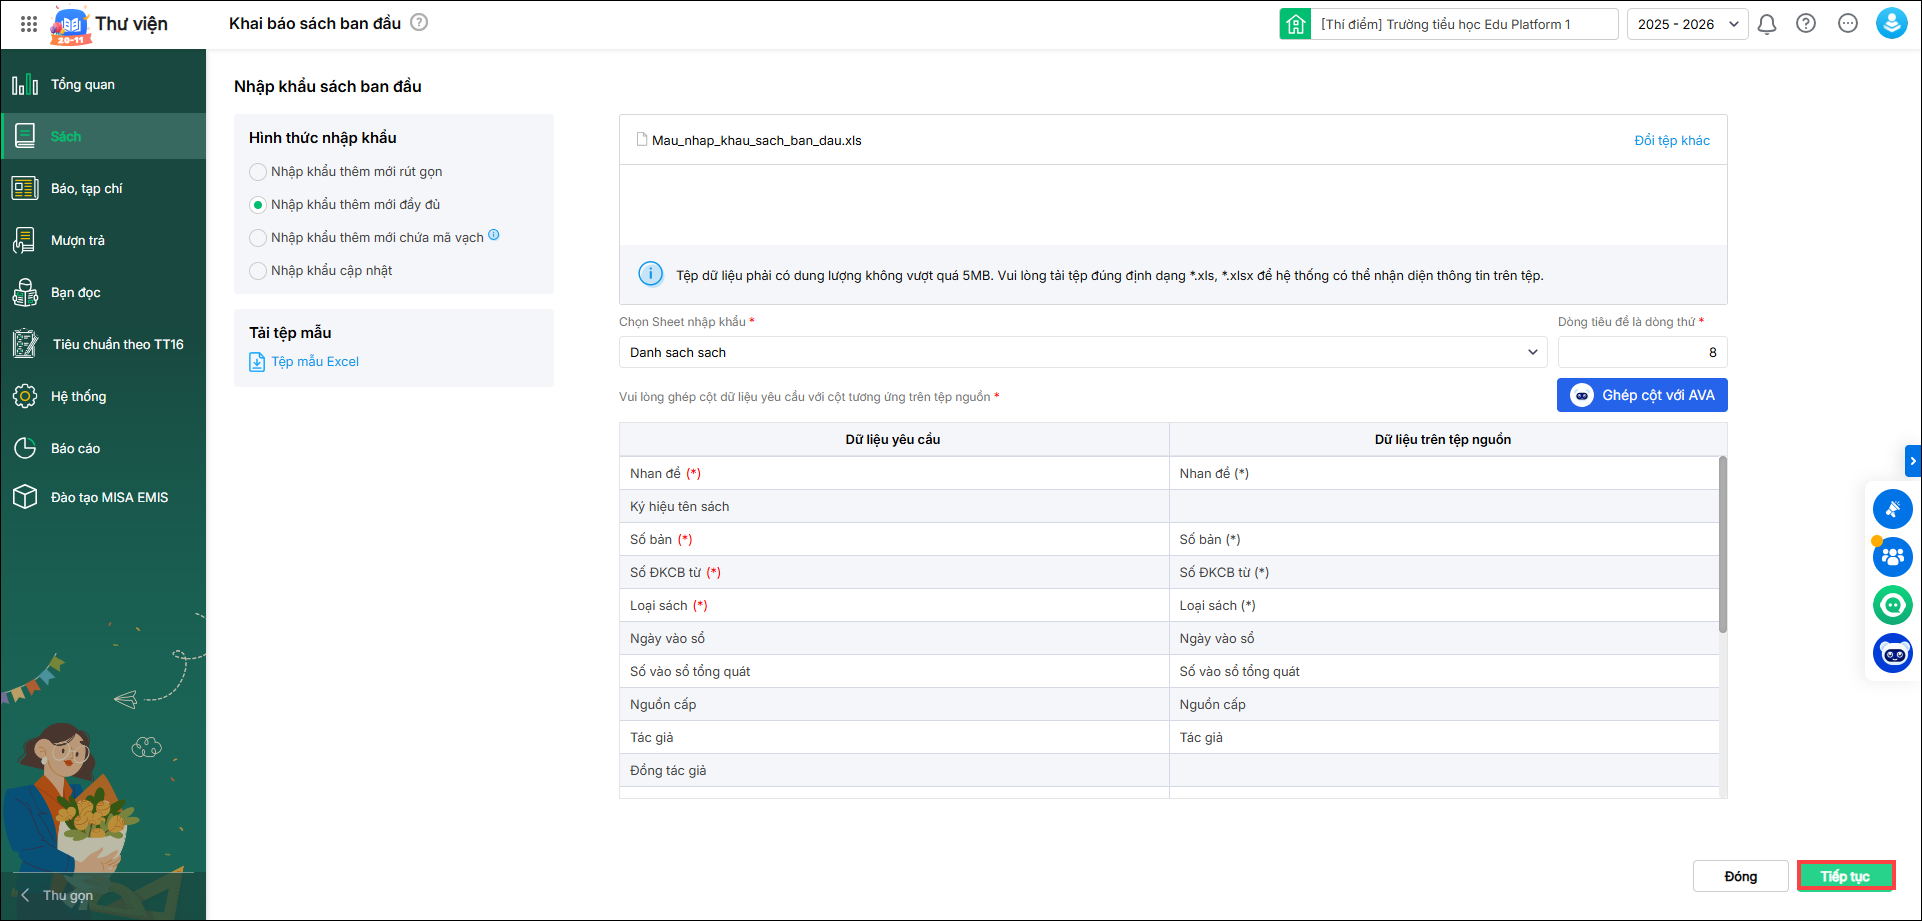Image resolution: width=1922 pixels, height=921 pixels.
Task: Click the header row number input field
Action: tap(1641, 352)
